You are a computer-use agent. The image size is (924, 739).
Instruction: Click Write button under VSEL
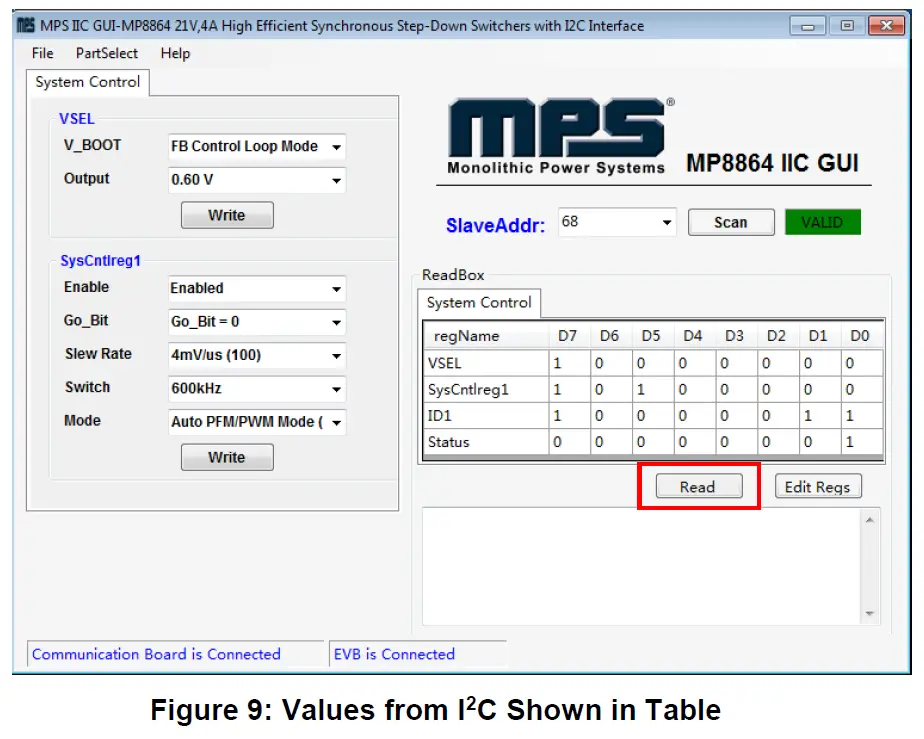(227, 215)
